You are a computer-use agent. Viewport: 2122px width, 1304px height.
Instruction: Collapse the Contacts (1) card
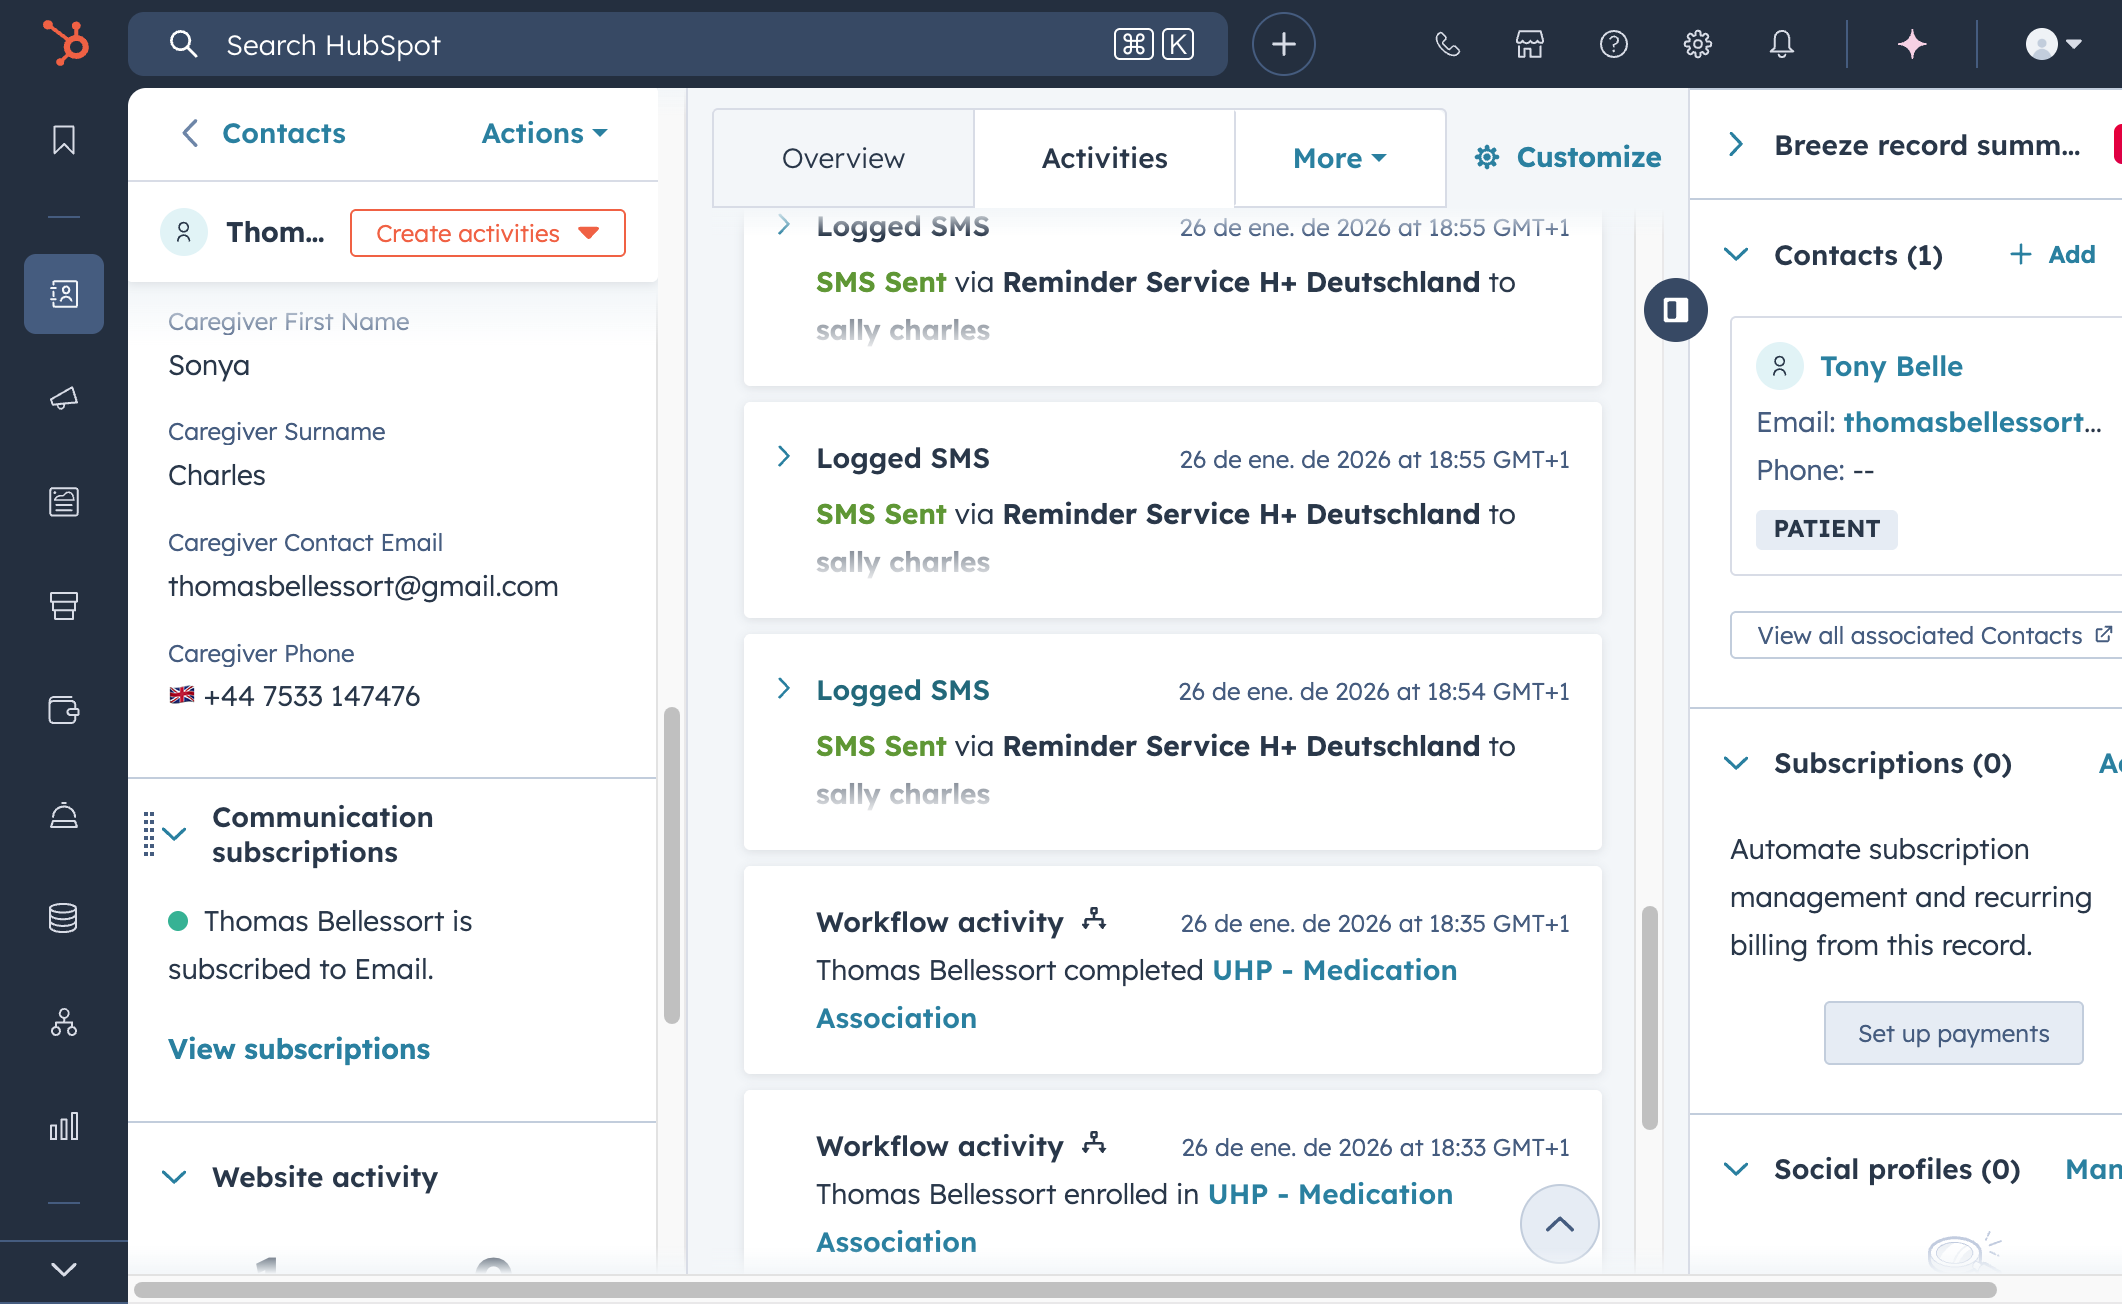(x=1737, y=255)
